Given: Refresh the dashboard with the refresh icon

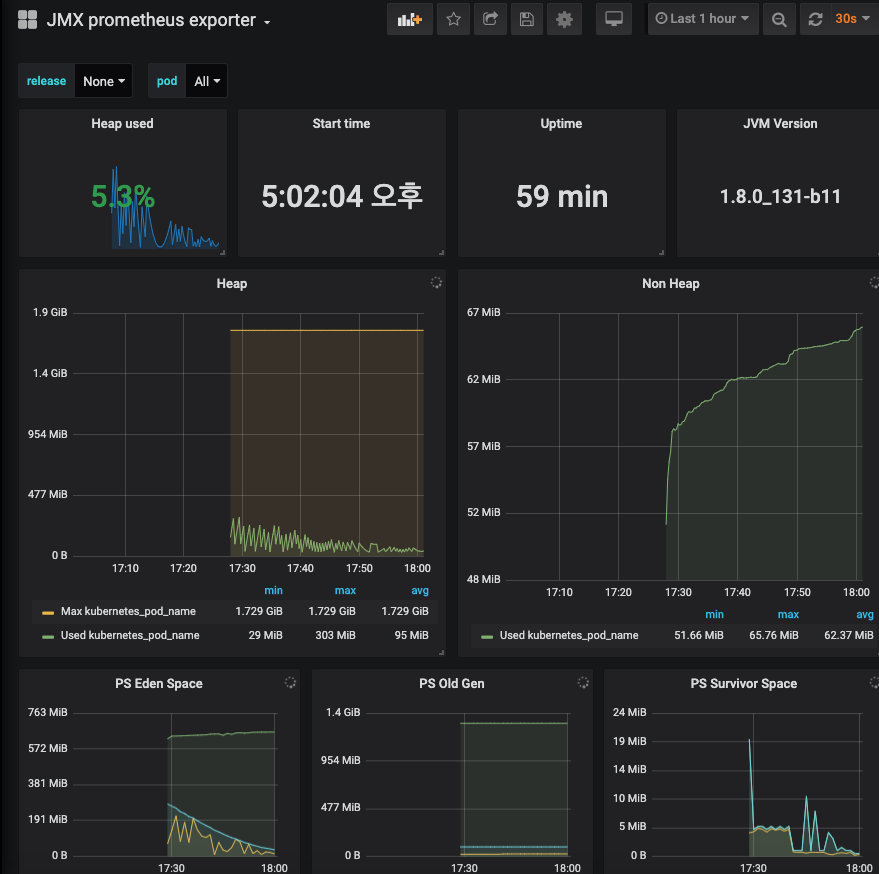Looking at the screenshot, I should (817, 18).
